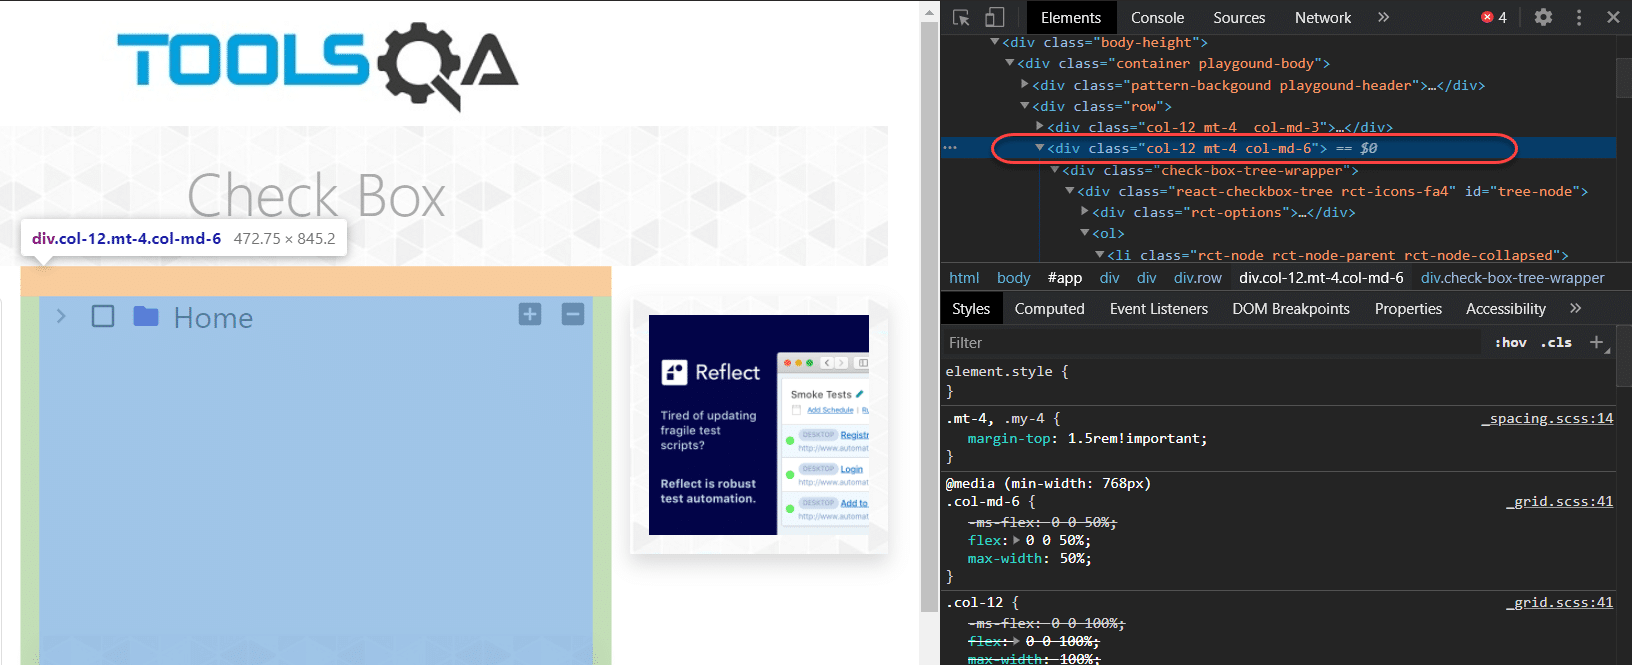This screenshot has height=665, width=1632.
Task: Switch to the Elements tab
Action: click(1071, 17)
